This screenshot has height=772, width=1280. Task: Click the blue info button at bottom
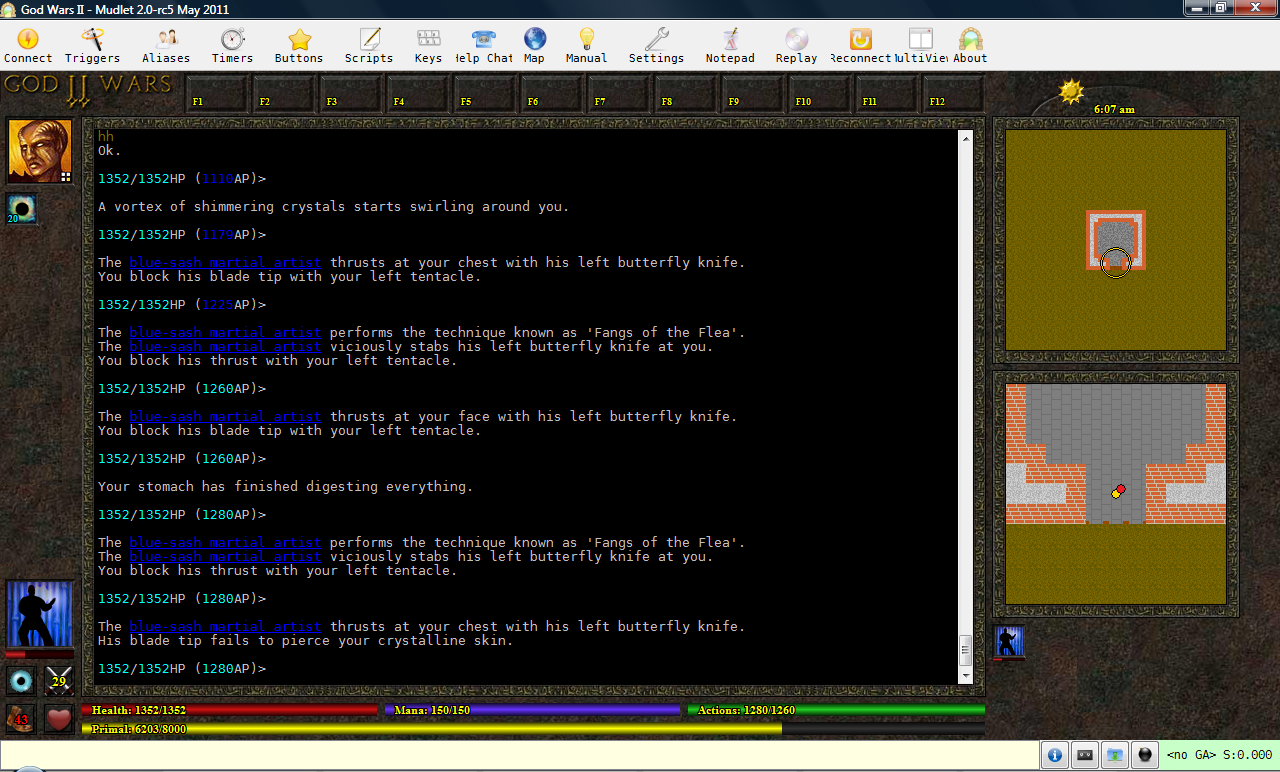click(x=1054, y=755)
